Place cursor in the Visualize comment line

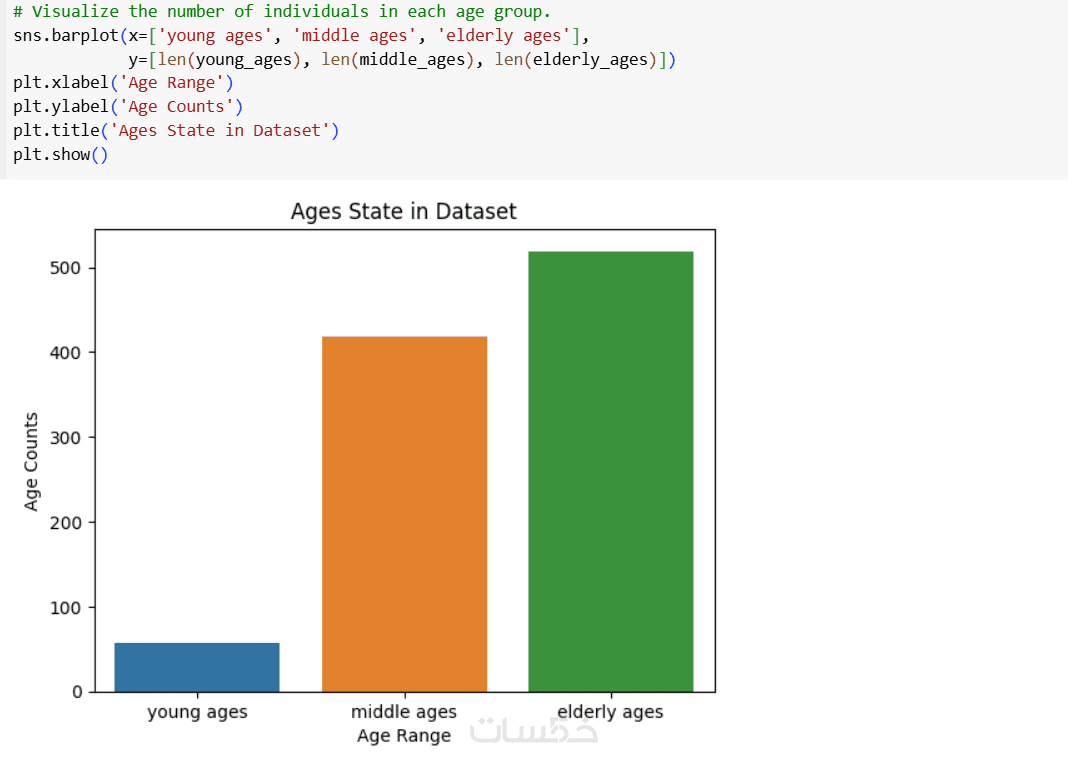click(282, 11)
